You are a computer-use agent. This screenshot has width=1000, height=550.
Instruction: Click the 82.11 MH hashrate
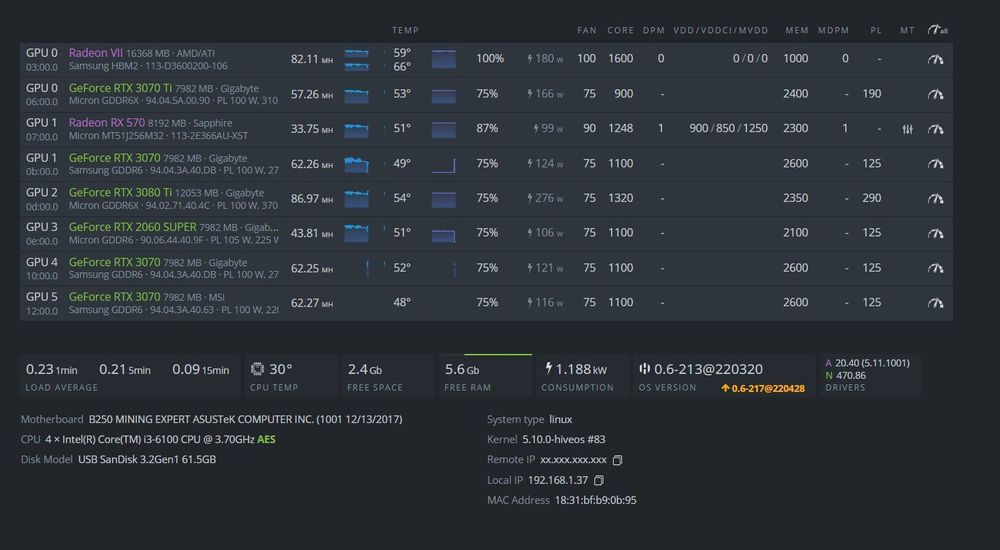tap(312, 59)
